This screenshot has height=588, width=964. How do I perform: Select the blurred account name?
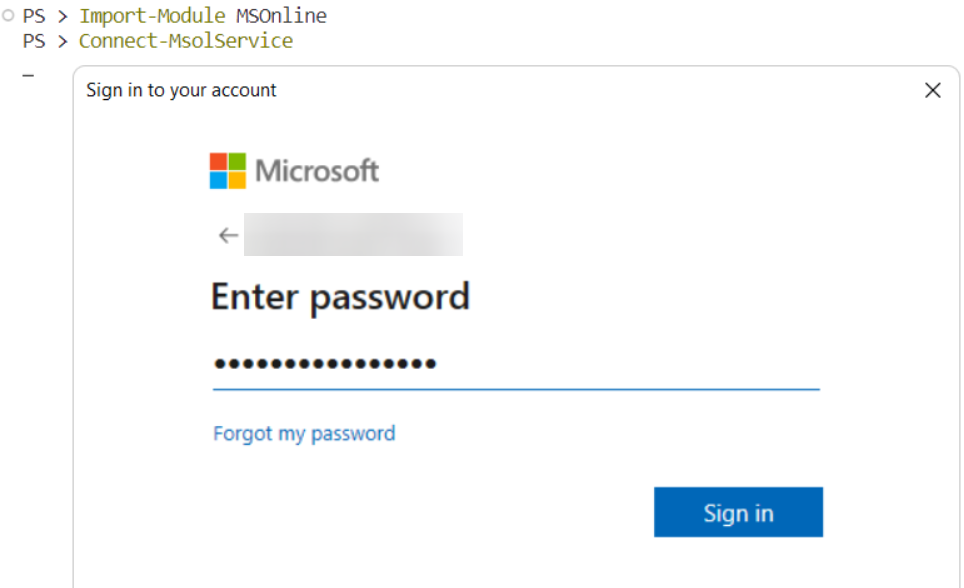click(354, 234)
